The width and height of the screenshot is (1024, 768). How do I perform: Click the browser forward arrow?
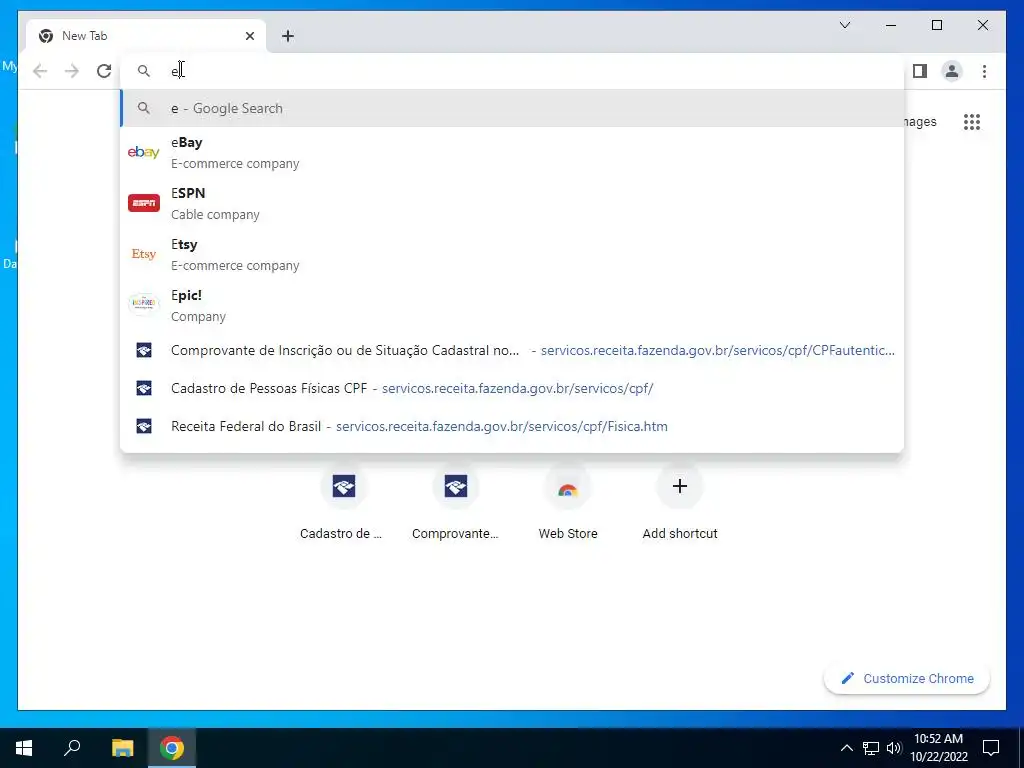72,71
